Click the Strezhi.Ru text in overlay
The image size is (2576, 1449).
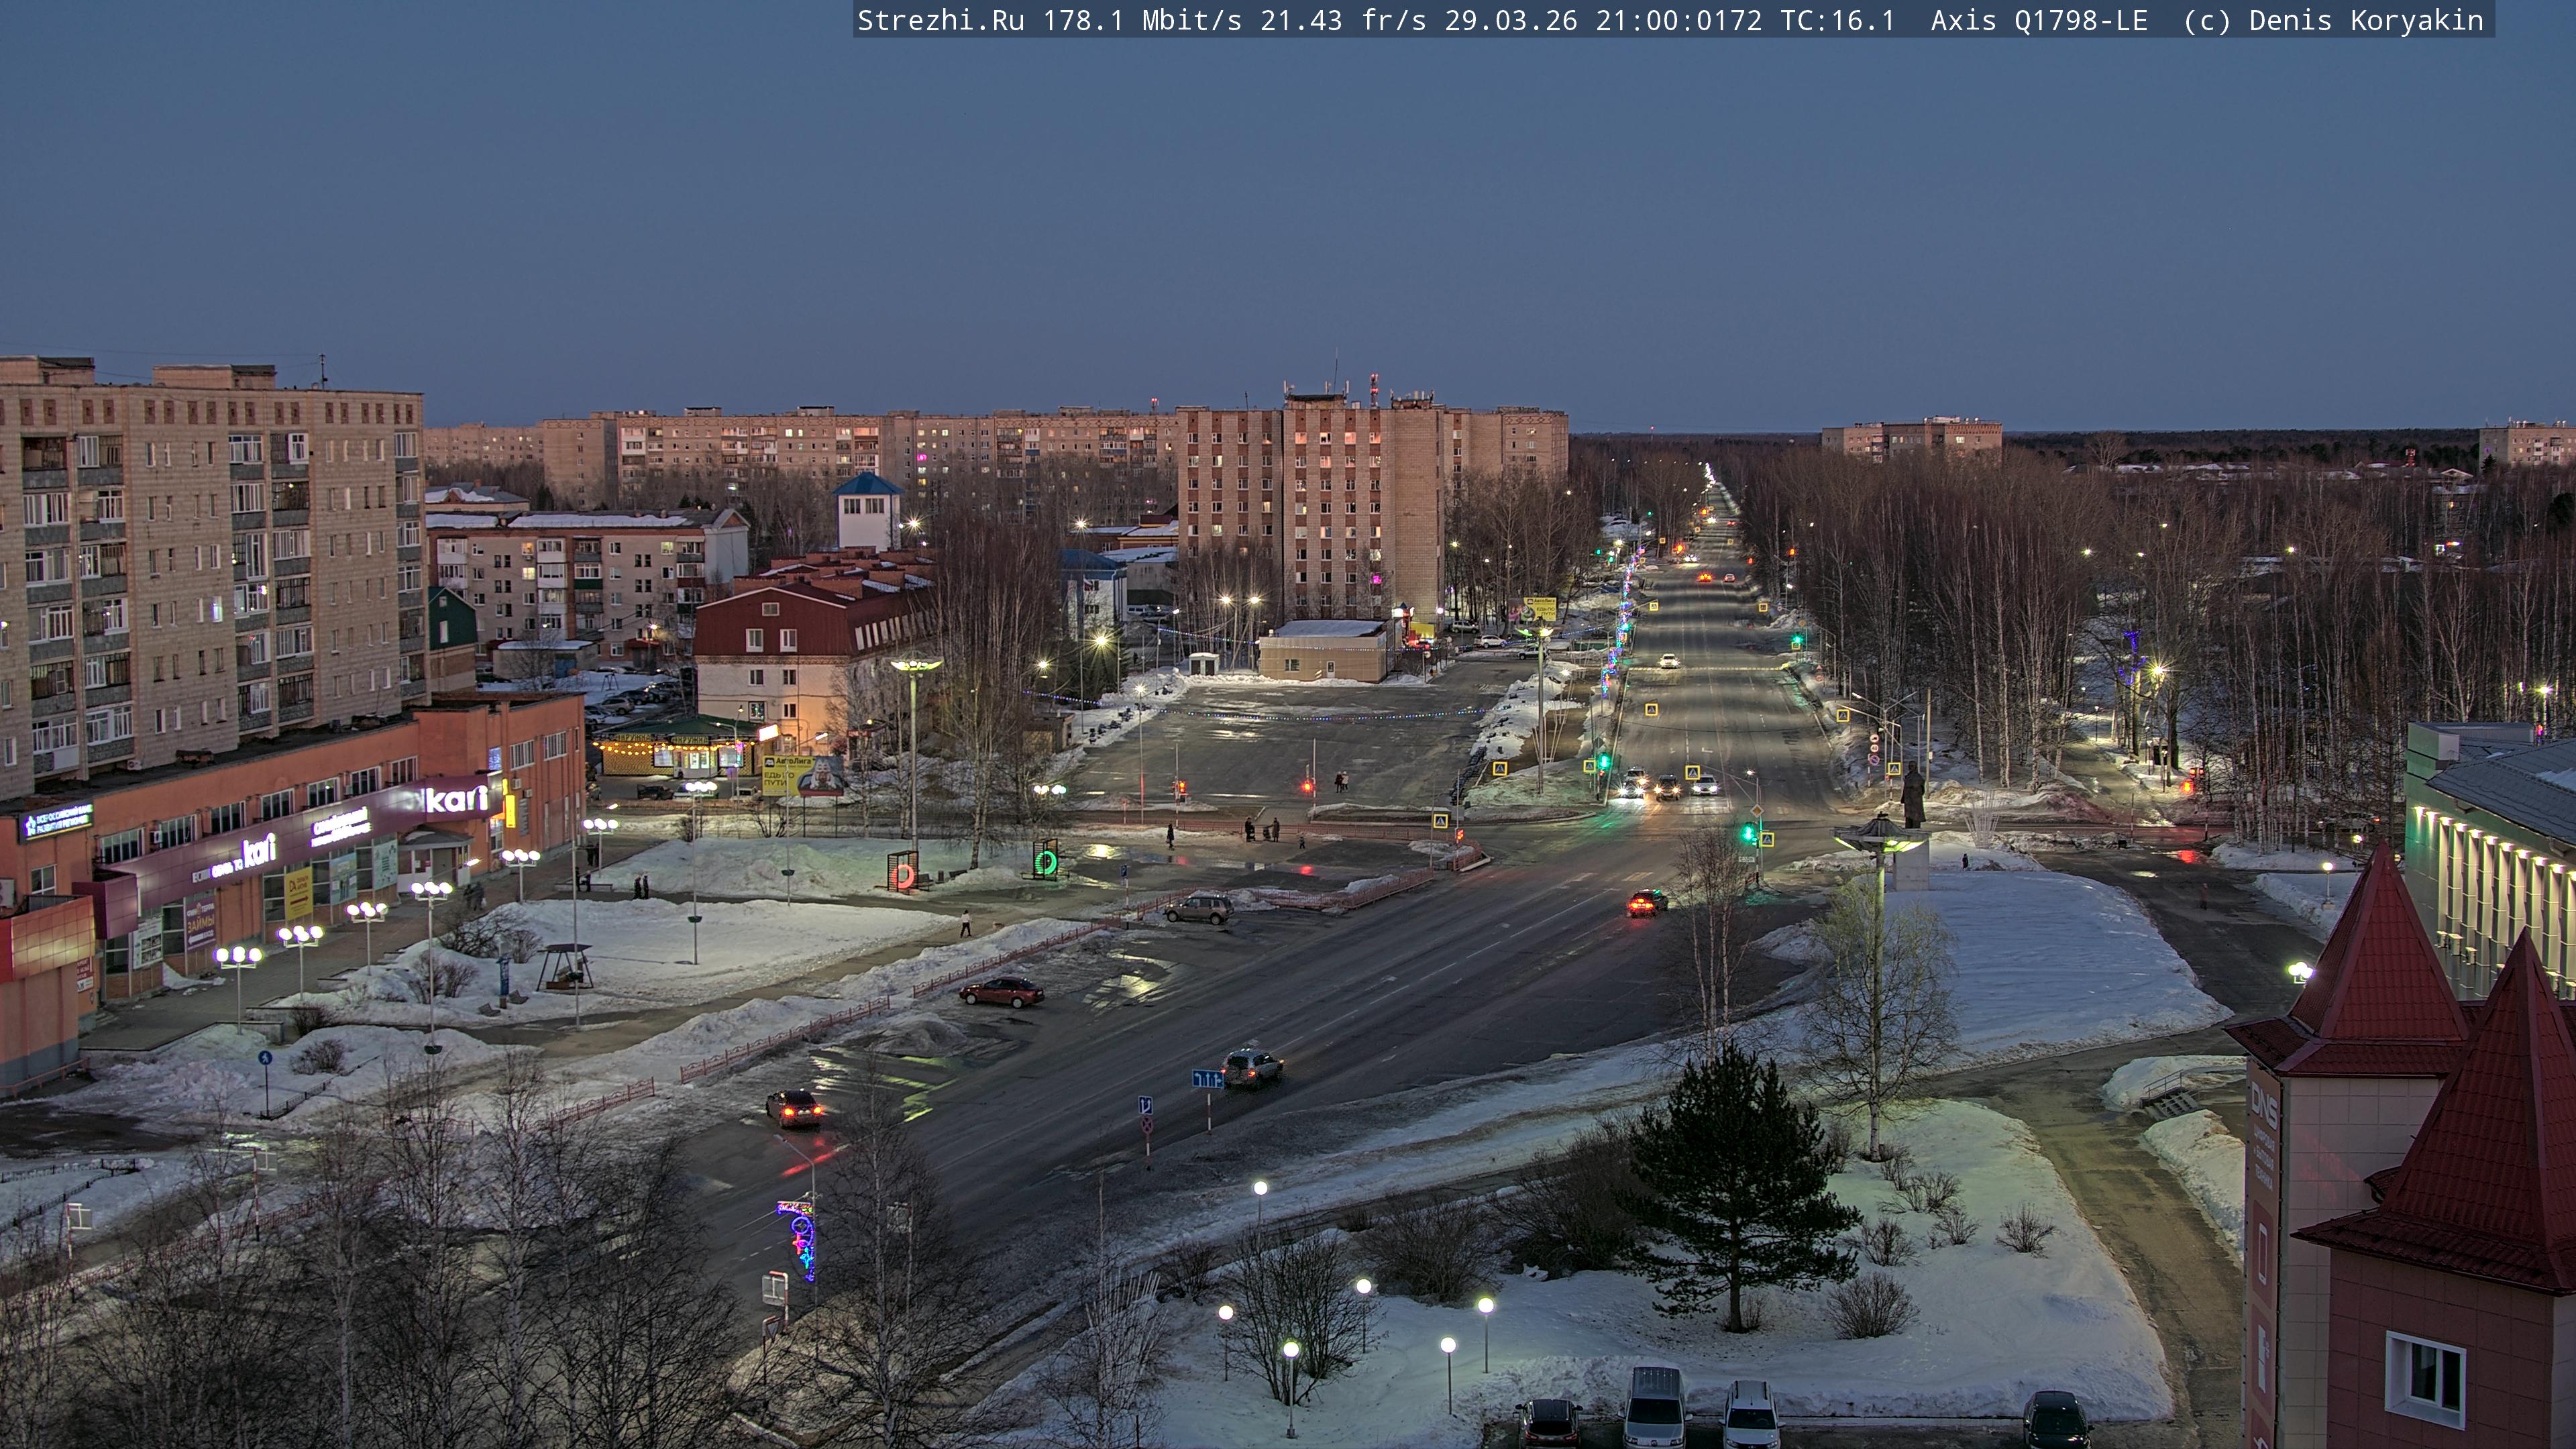(x=940, y=21)
